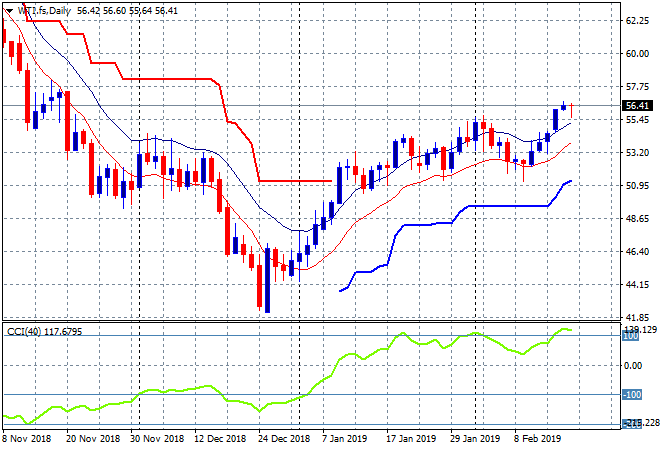660x450 pixels.
Task: Click the 12 Dec 2018 date label
Action: 220,439
